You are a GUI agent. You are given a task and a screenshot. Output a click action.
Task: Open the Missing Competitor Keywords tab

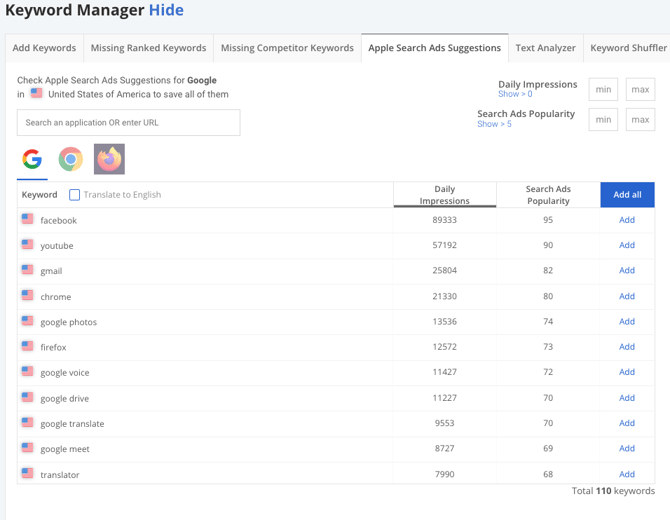coord(287,48)
